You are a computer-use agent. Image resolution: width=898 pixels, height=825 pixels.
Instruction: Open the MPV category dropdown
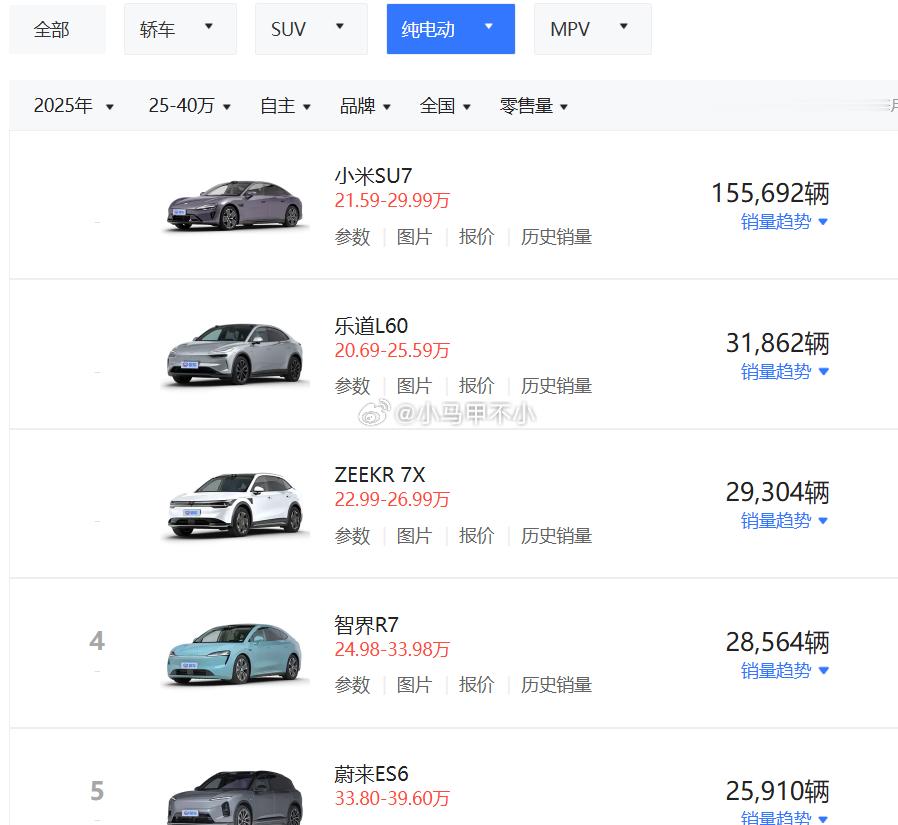(593, 29)
